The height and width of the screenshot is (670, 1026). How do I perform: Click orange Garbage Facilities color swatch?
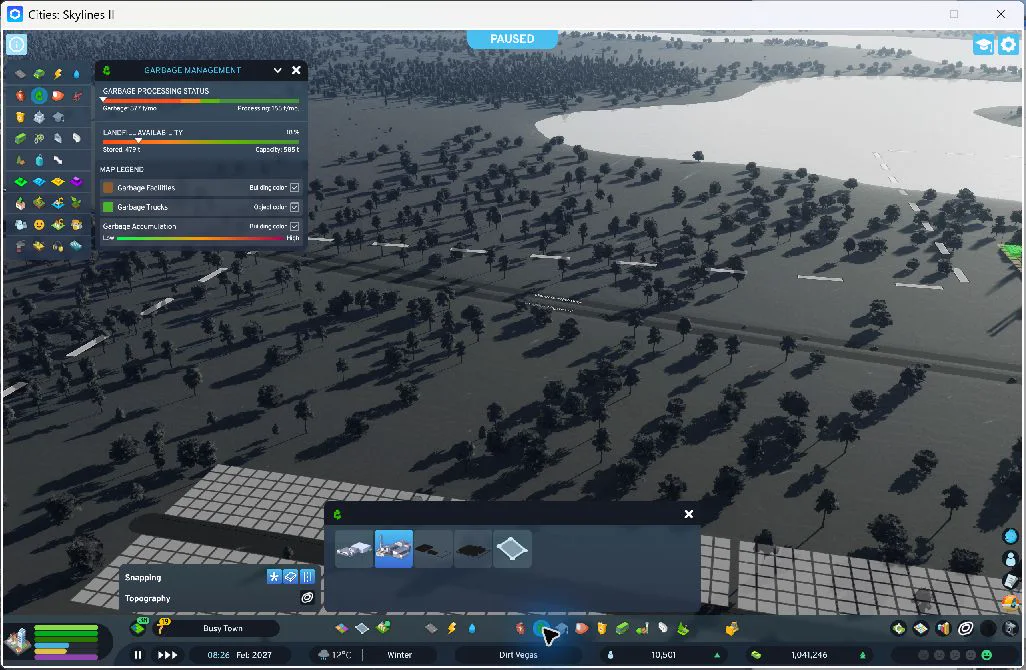pos(108,188)
